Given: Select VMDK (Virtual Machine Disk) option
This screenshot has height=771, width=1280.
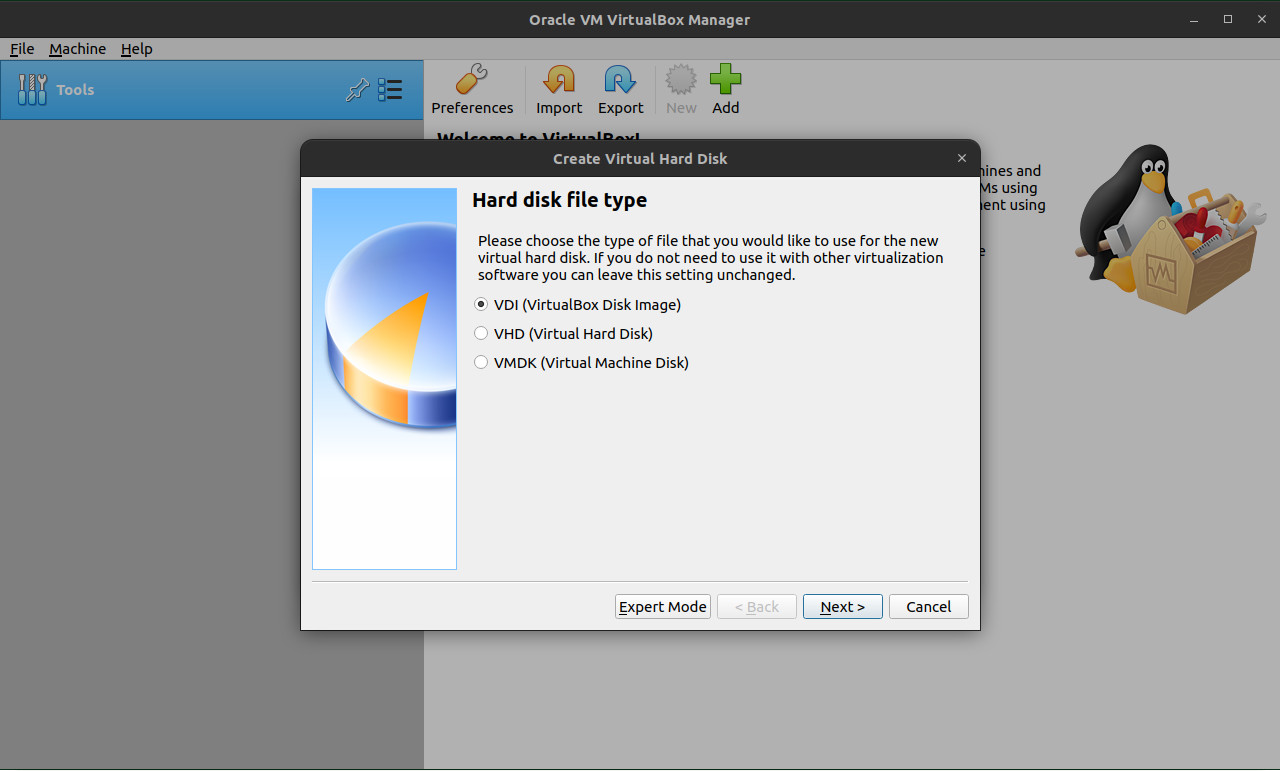Looking at the screenshot, I should pos(581,363).
